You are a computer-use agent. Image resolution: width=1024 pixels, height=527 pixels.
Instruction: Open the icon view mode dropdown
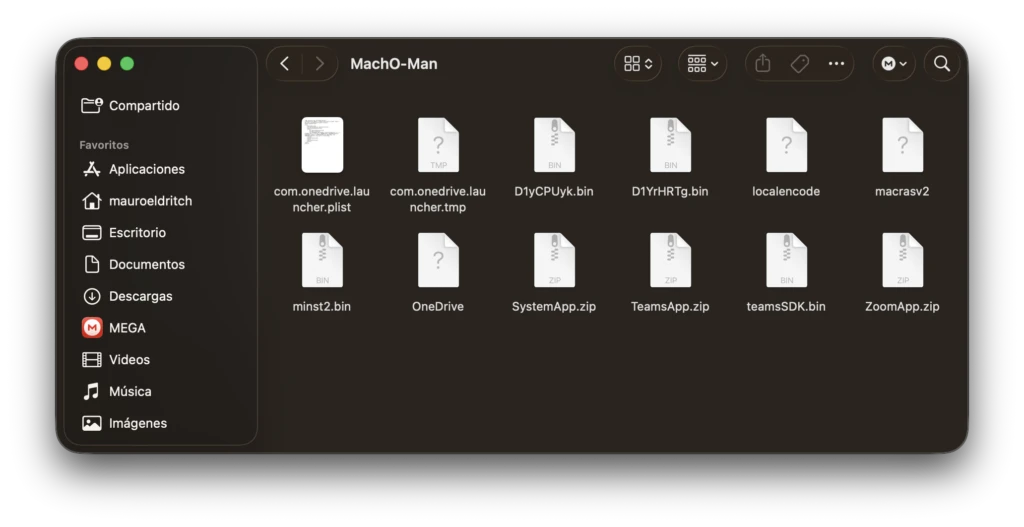click(x=637, y=64)
